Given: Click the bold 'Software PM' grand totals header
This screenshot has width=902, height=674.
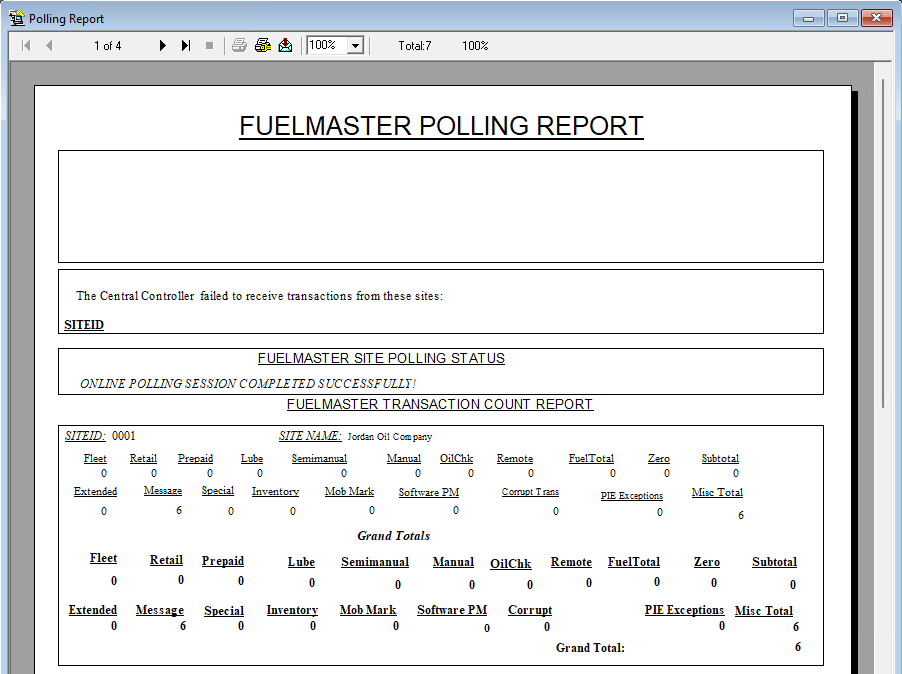Looking at the screenshot, I should [x=452, y=610].
